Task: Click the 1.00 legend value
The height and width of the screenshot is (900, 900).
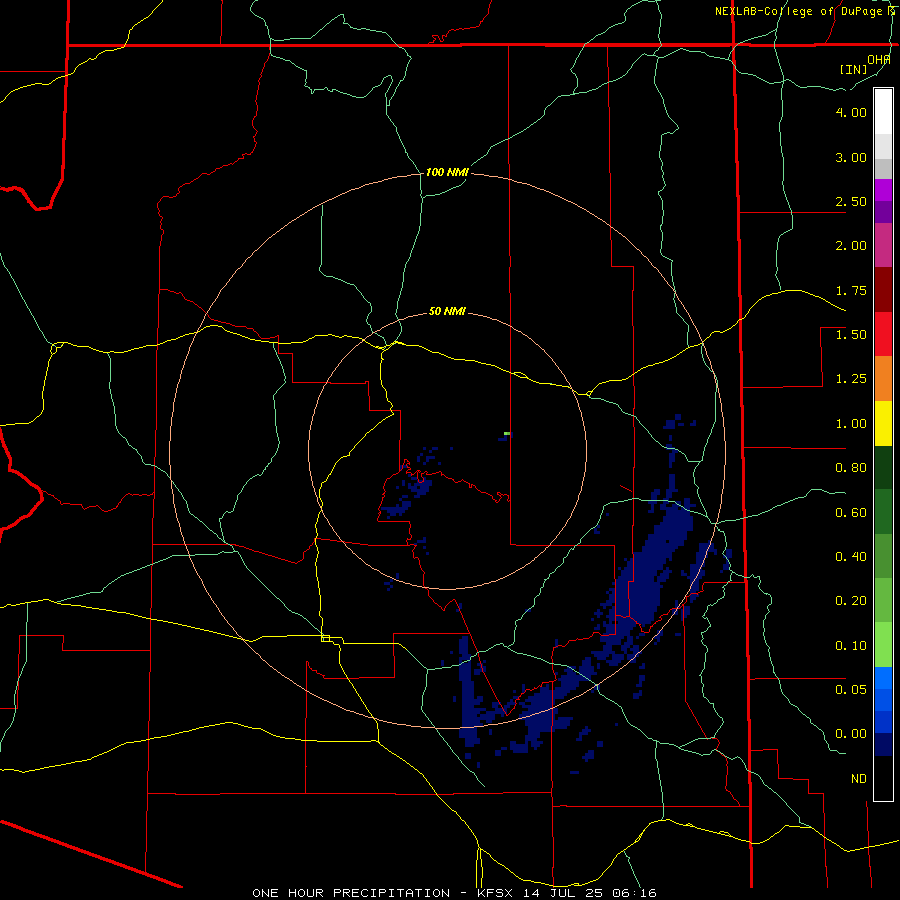Action: [851, 424]
